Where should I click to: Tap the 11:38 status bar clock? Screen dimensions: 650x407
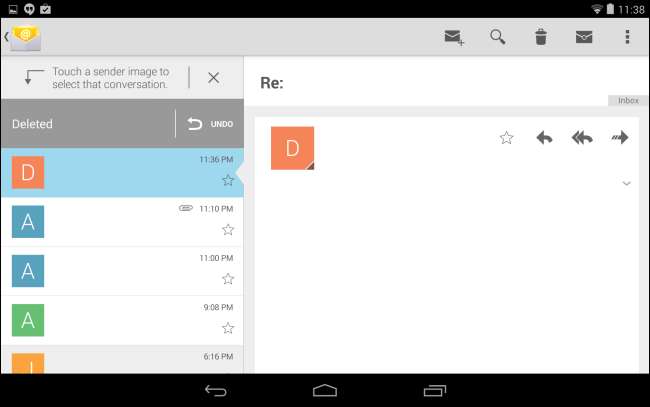631,9
